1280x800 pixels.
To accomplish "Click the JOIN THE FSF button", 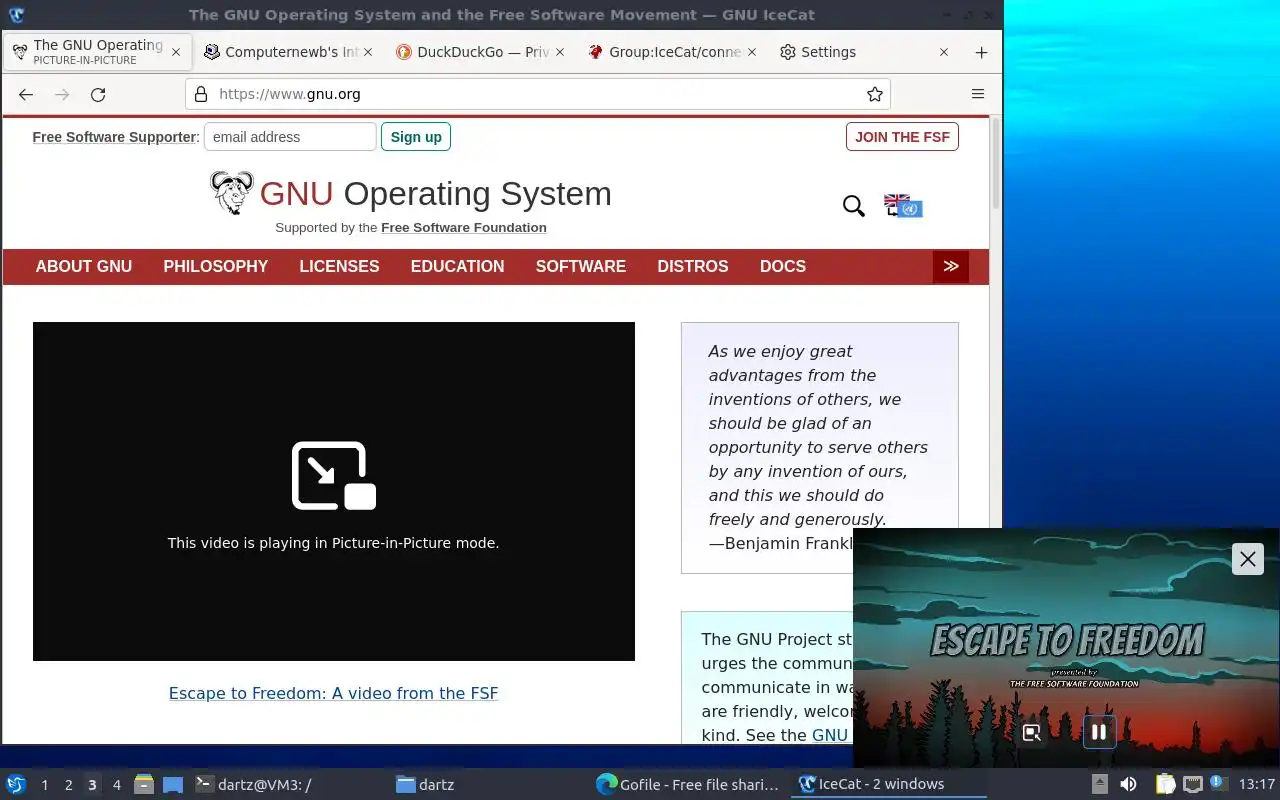I will click(x=902, y=137).
